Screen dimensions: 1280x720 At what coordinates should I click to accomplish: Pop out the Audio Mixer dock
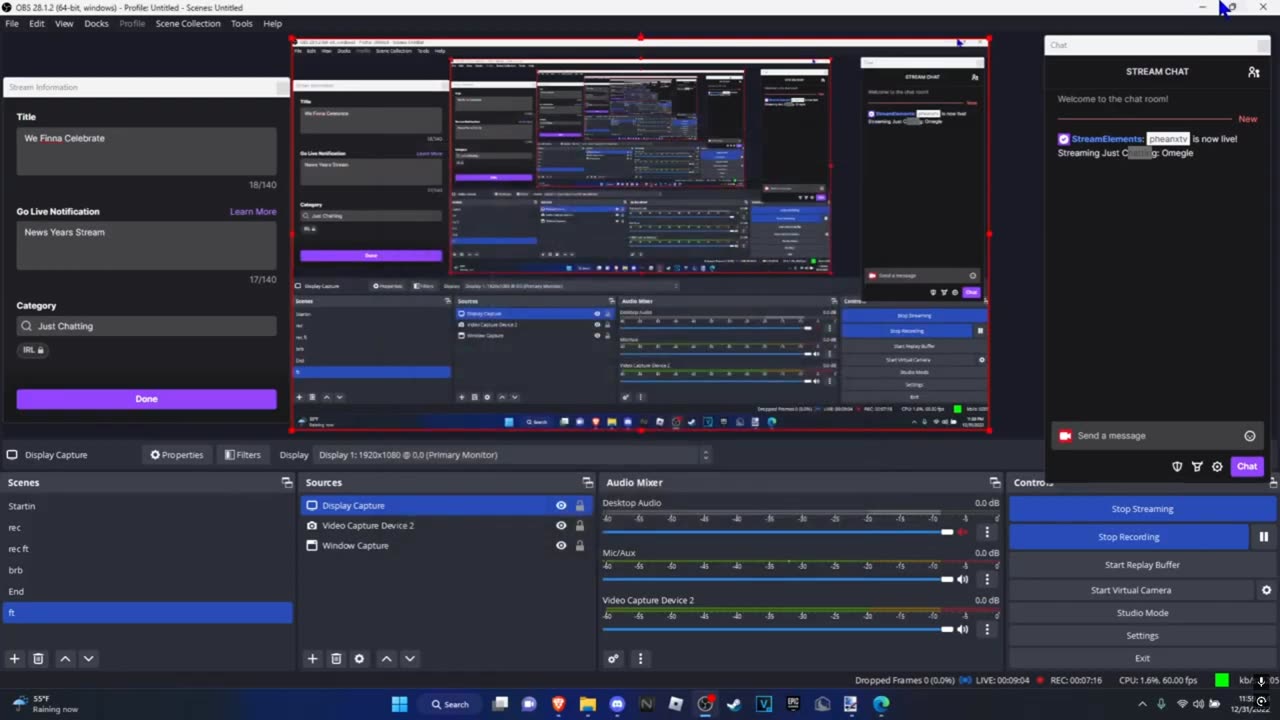994,483
